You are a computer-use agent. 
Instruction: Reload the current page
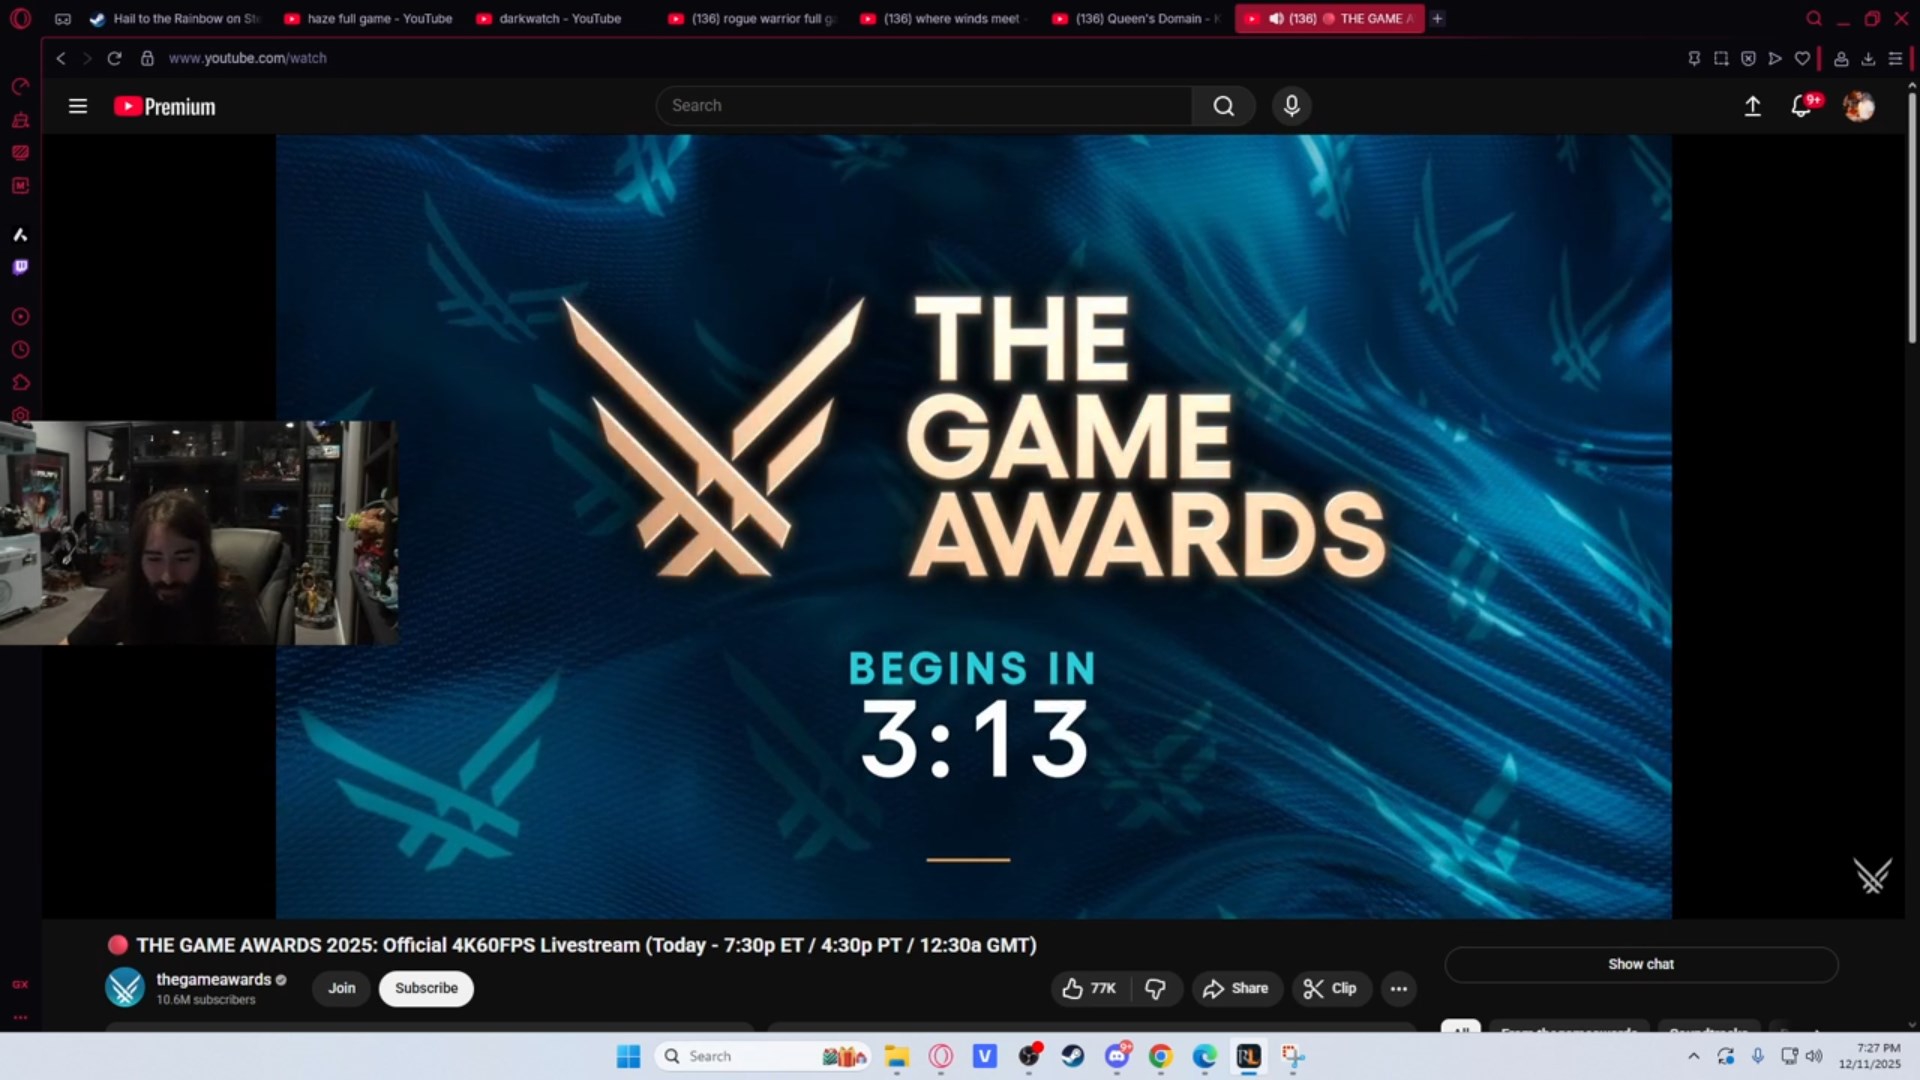[x=114, y=58]
